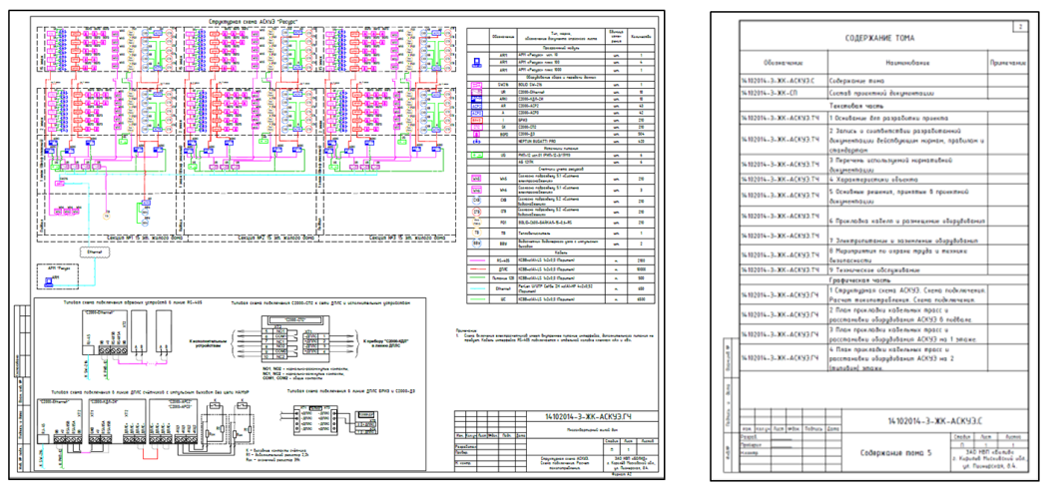Open the structural scheme drawing sheet
This screenshot has width=1050, height=492.
coord(340,245)
